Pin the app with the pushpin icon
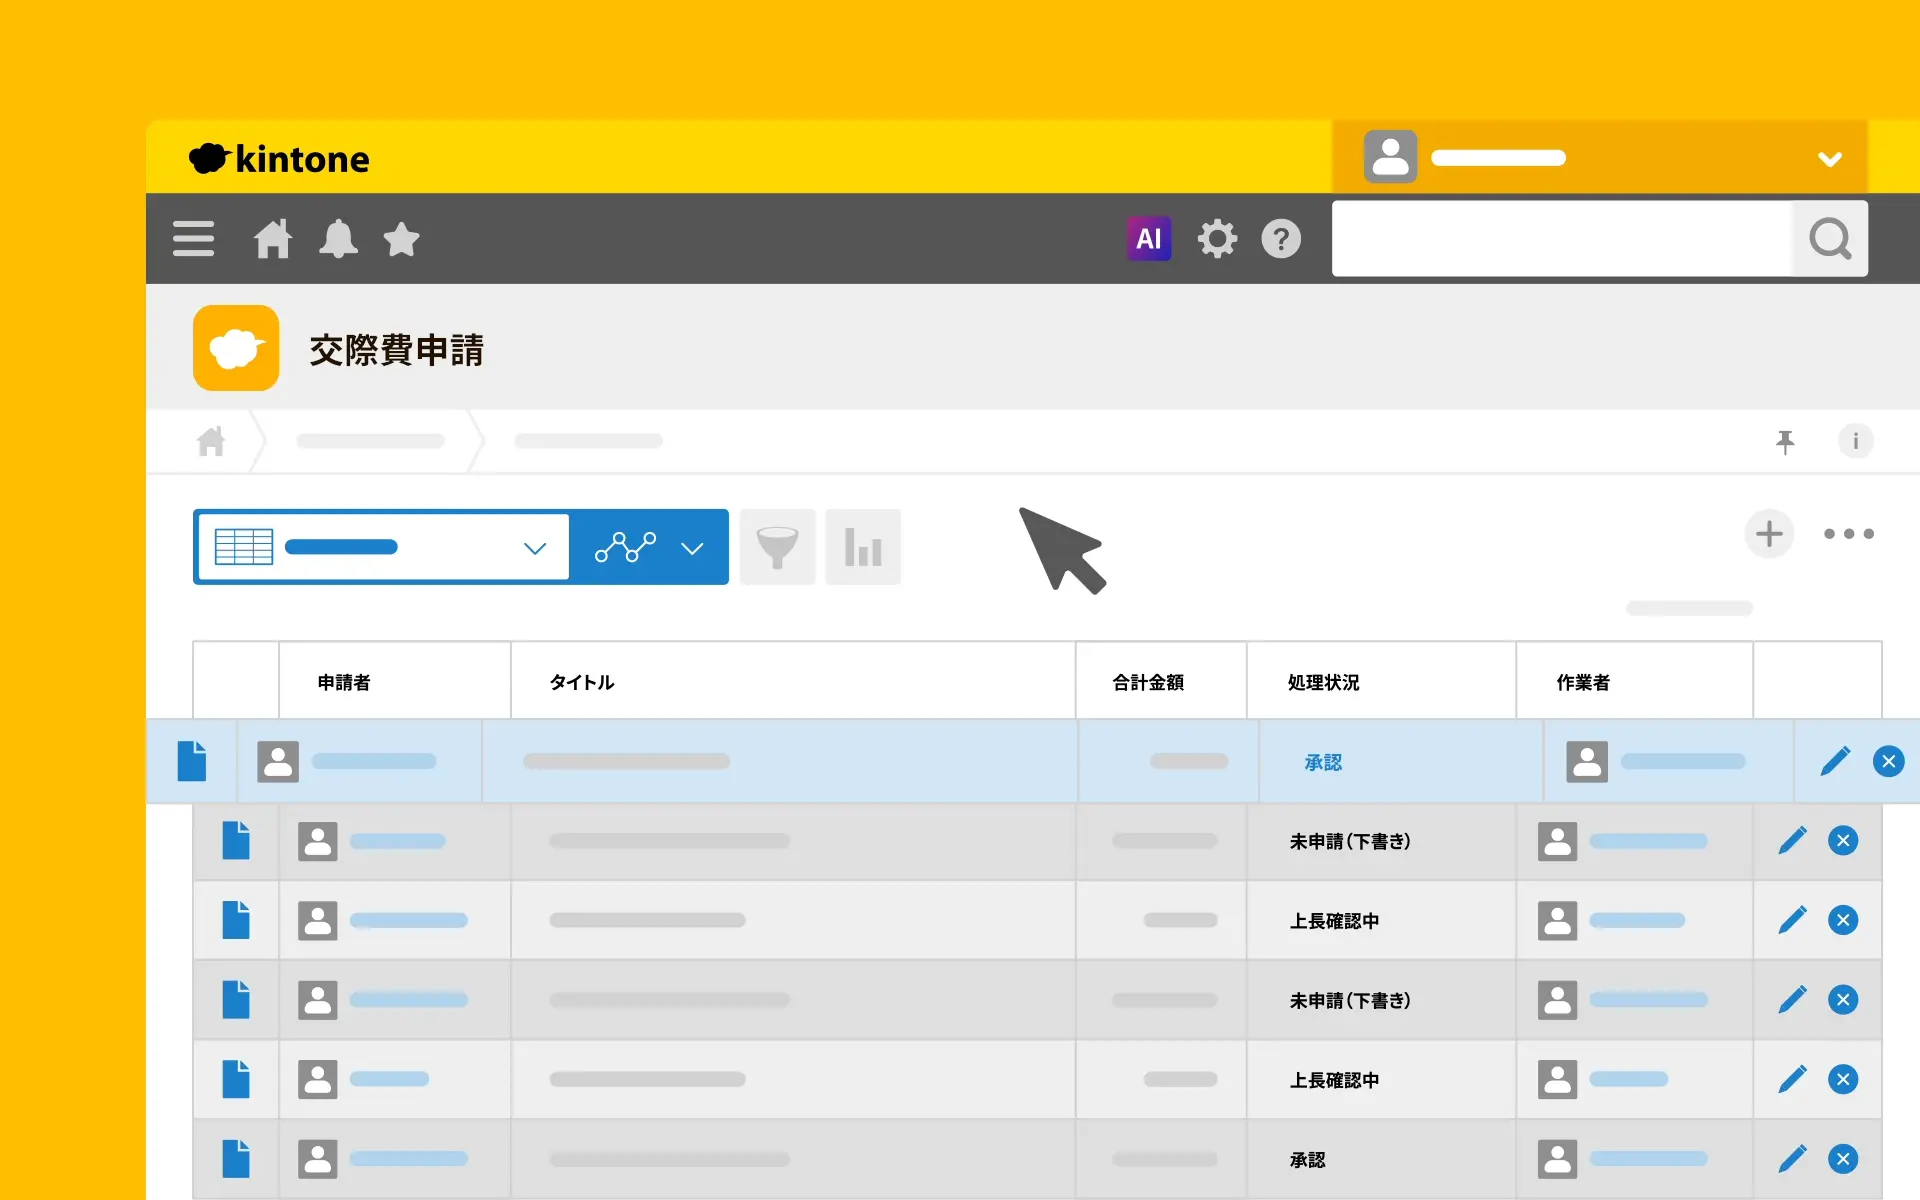The width and height of the screenshot is (1920, 1200). pyautogui.click(x=1785, y=441)
